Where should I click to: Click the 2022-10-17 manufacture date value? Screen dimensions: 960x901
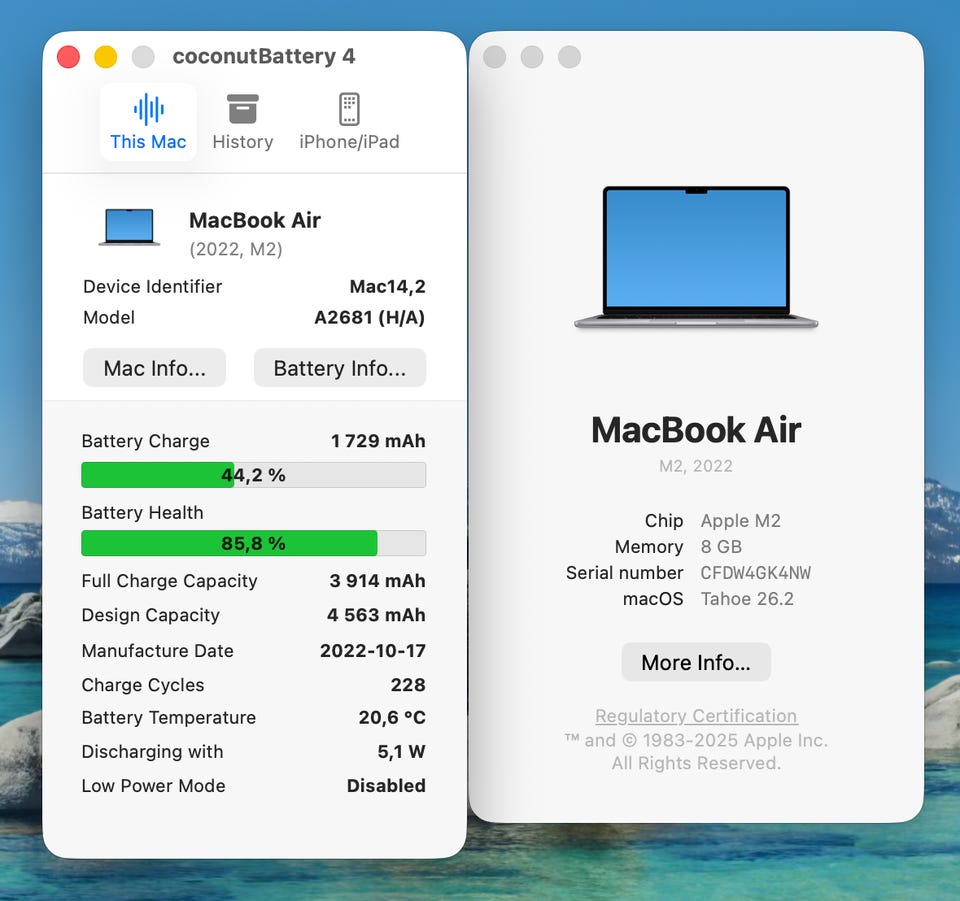point(373,650)
